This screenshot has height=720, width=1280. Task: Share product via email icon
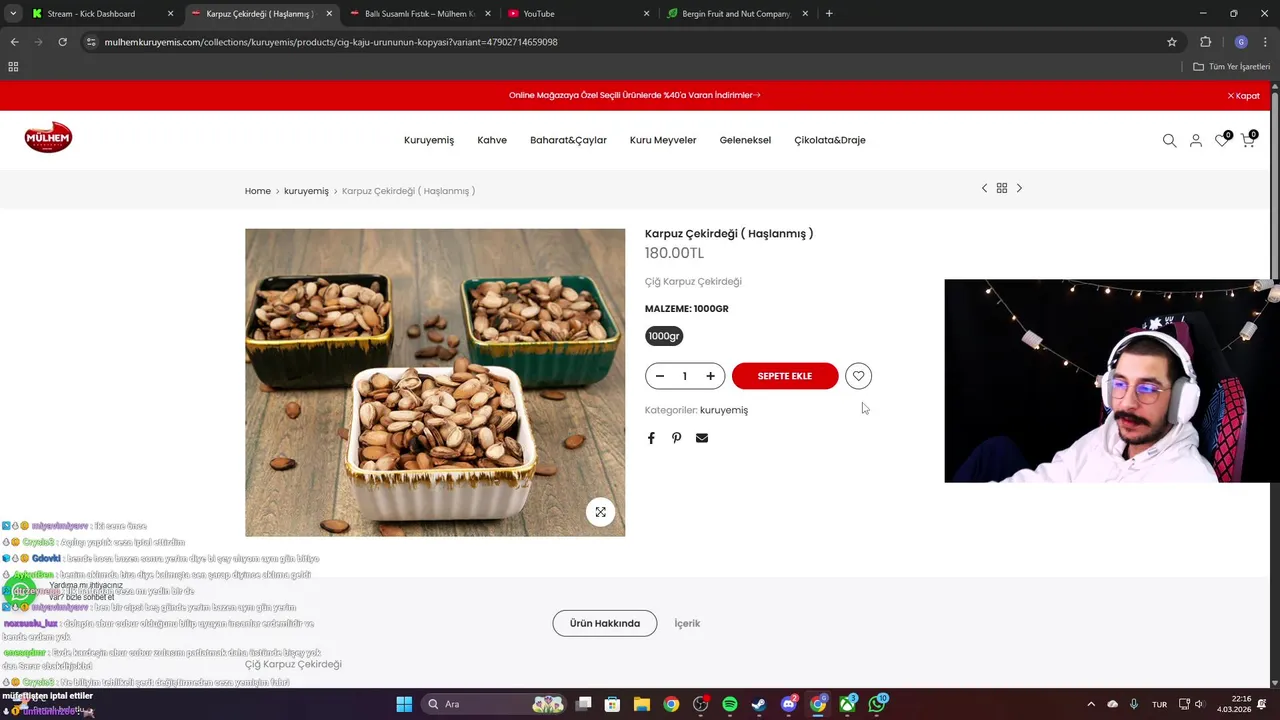(x=702, y=438)
